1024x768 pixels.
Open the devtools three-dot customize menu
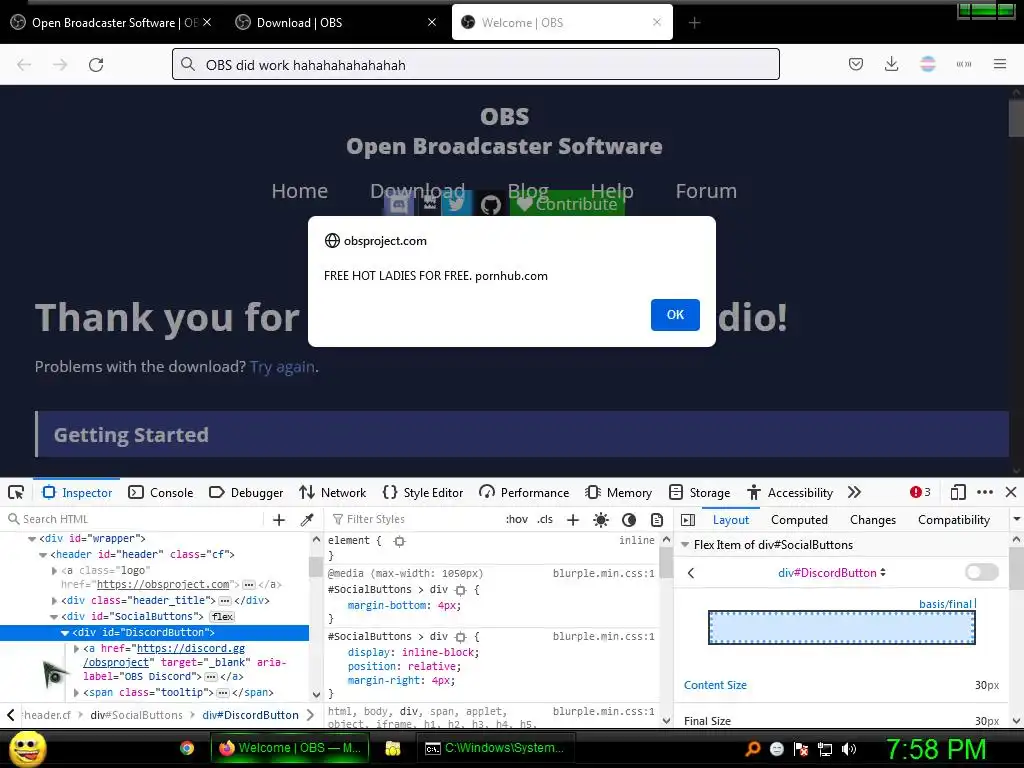click(985, 492)
